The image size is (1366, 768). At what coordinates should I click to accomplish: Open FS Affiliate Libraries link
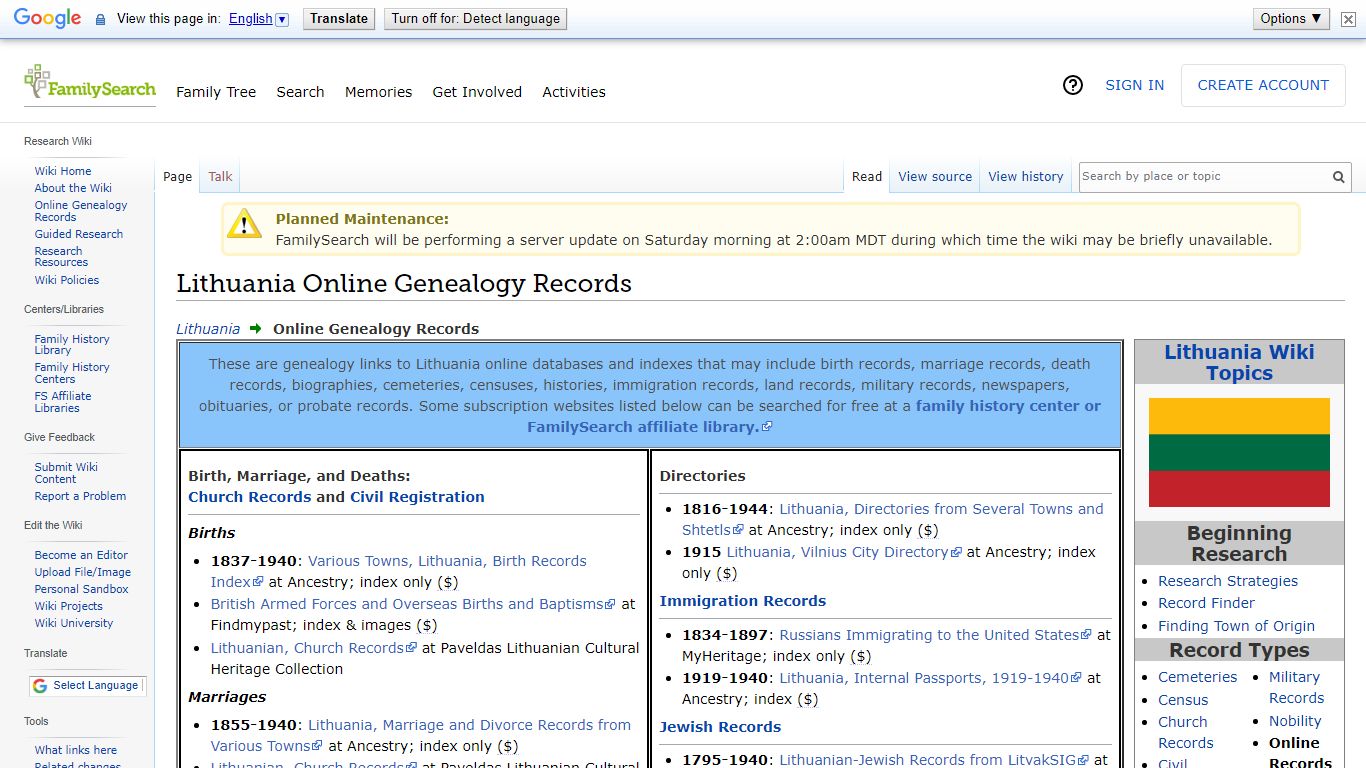(x=63, y=402)
